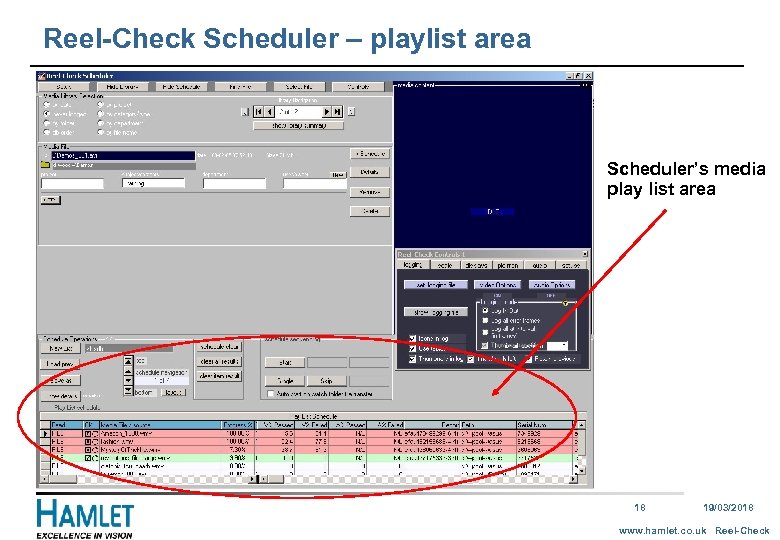Toggle 'Icons in log' checkbox
This screenshot has width=780, height=540.
pyautogui.click(x=412, y=338)
